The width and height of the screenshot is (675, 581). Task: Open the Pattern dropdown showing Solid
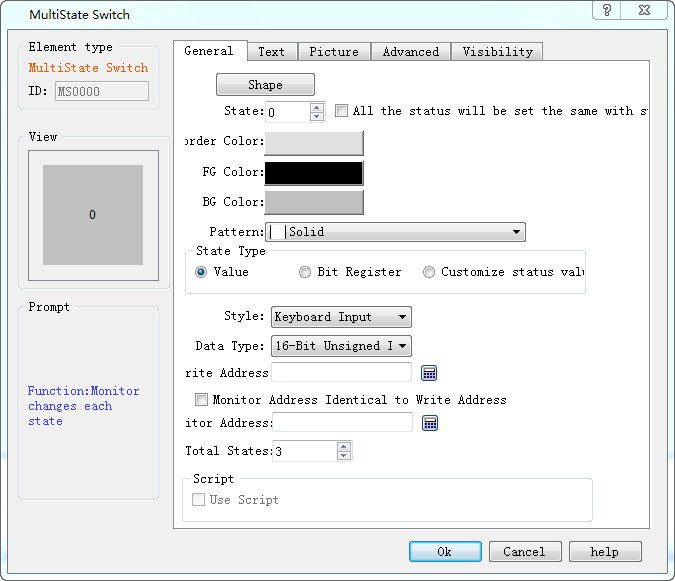pos(395,232)
